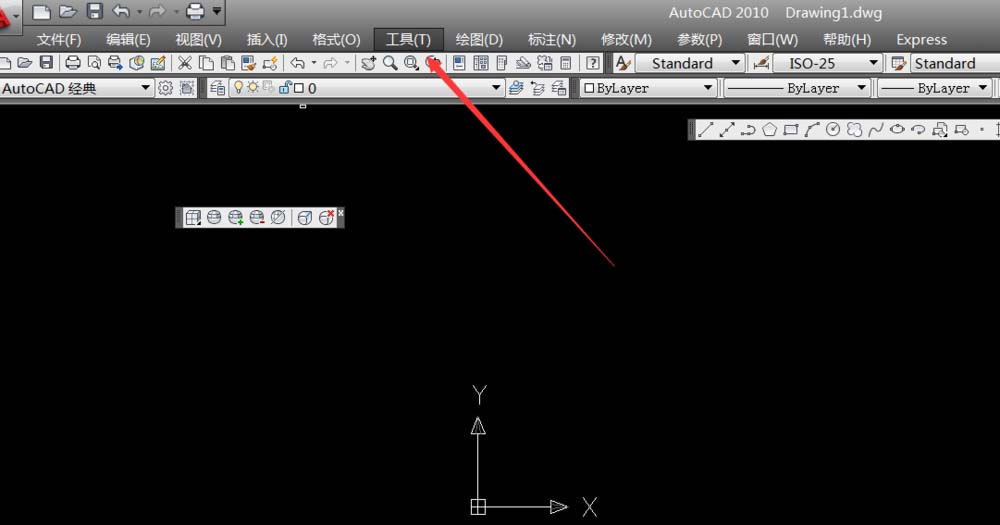Viewport: 1000px width, 525px height.
Task: Open Layer Properties Manager icon
Action: click(217, 87)
